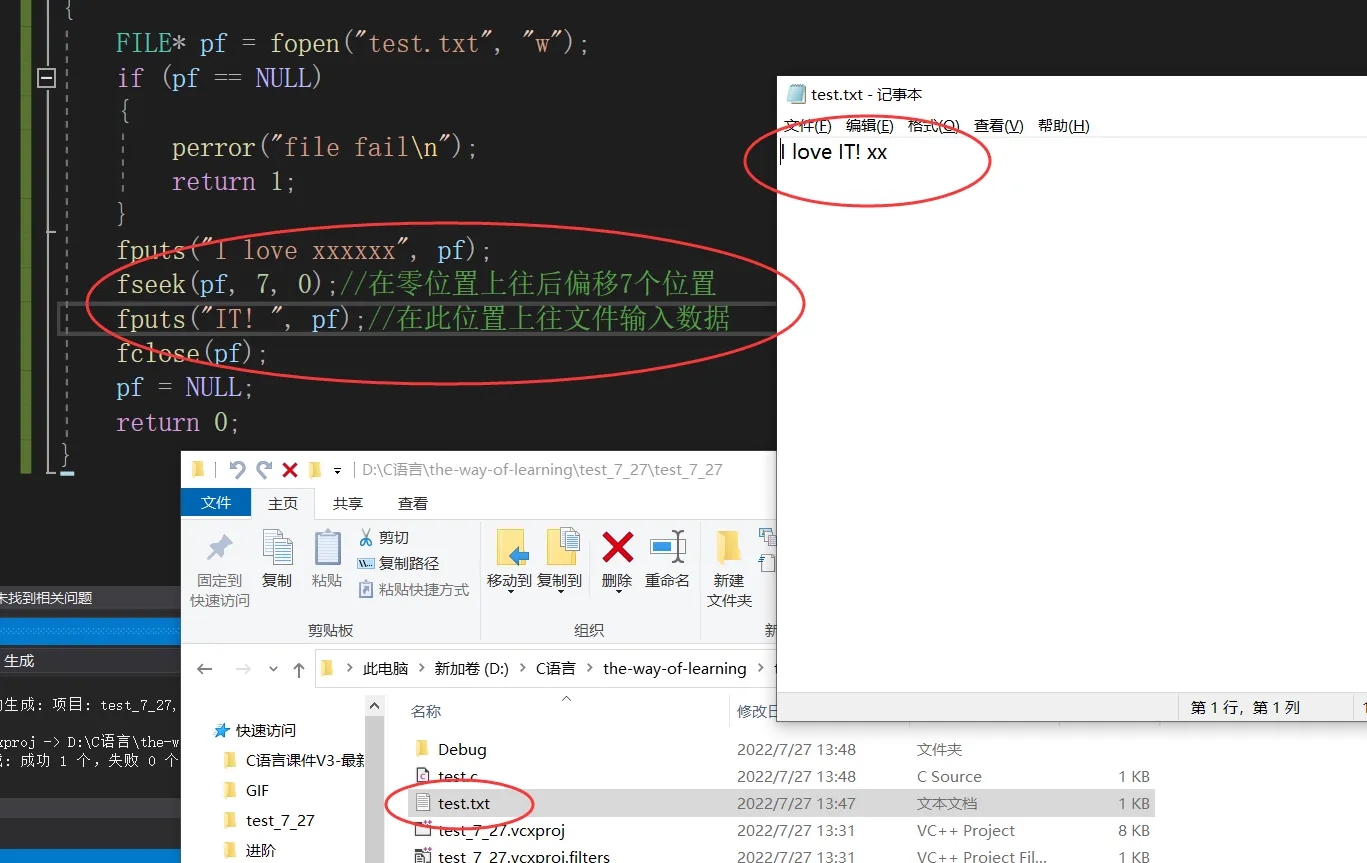Click the Explorer folder icon in title bar
The height and width of the screenshot is (863, 1367).
click(198, 470)
